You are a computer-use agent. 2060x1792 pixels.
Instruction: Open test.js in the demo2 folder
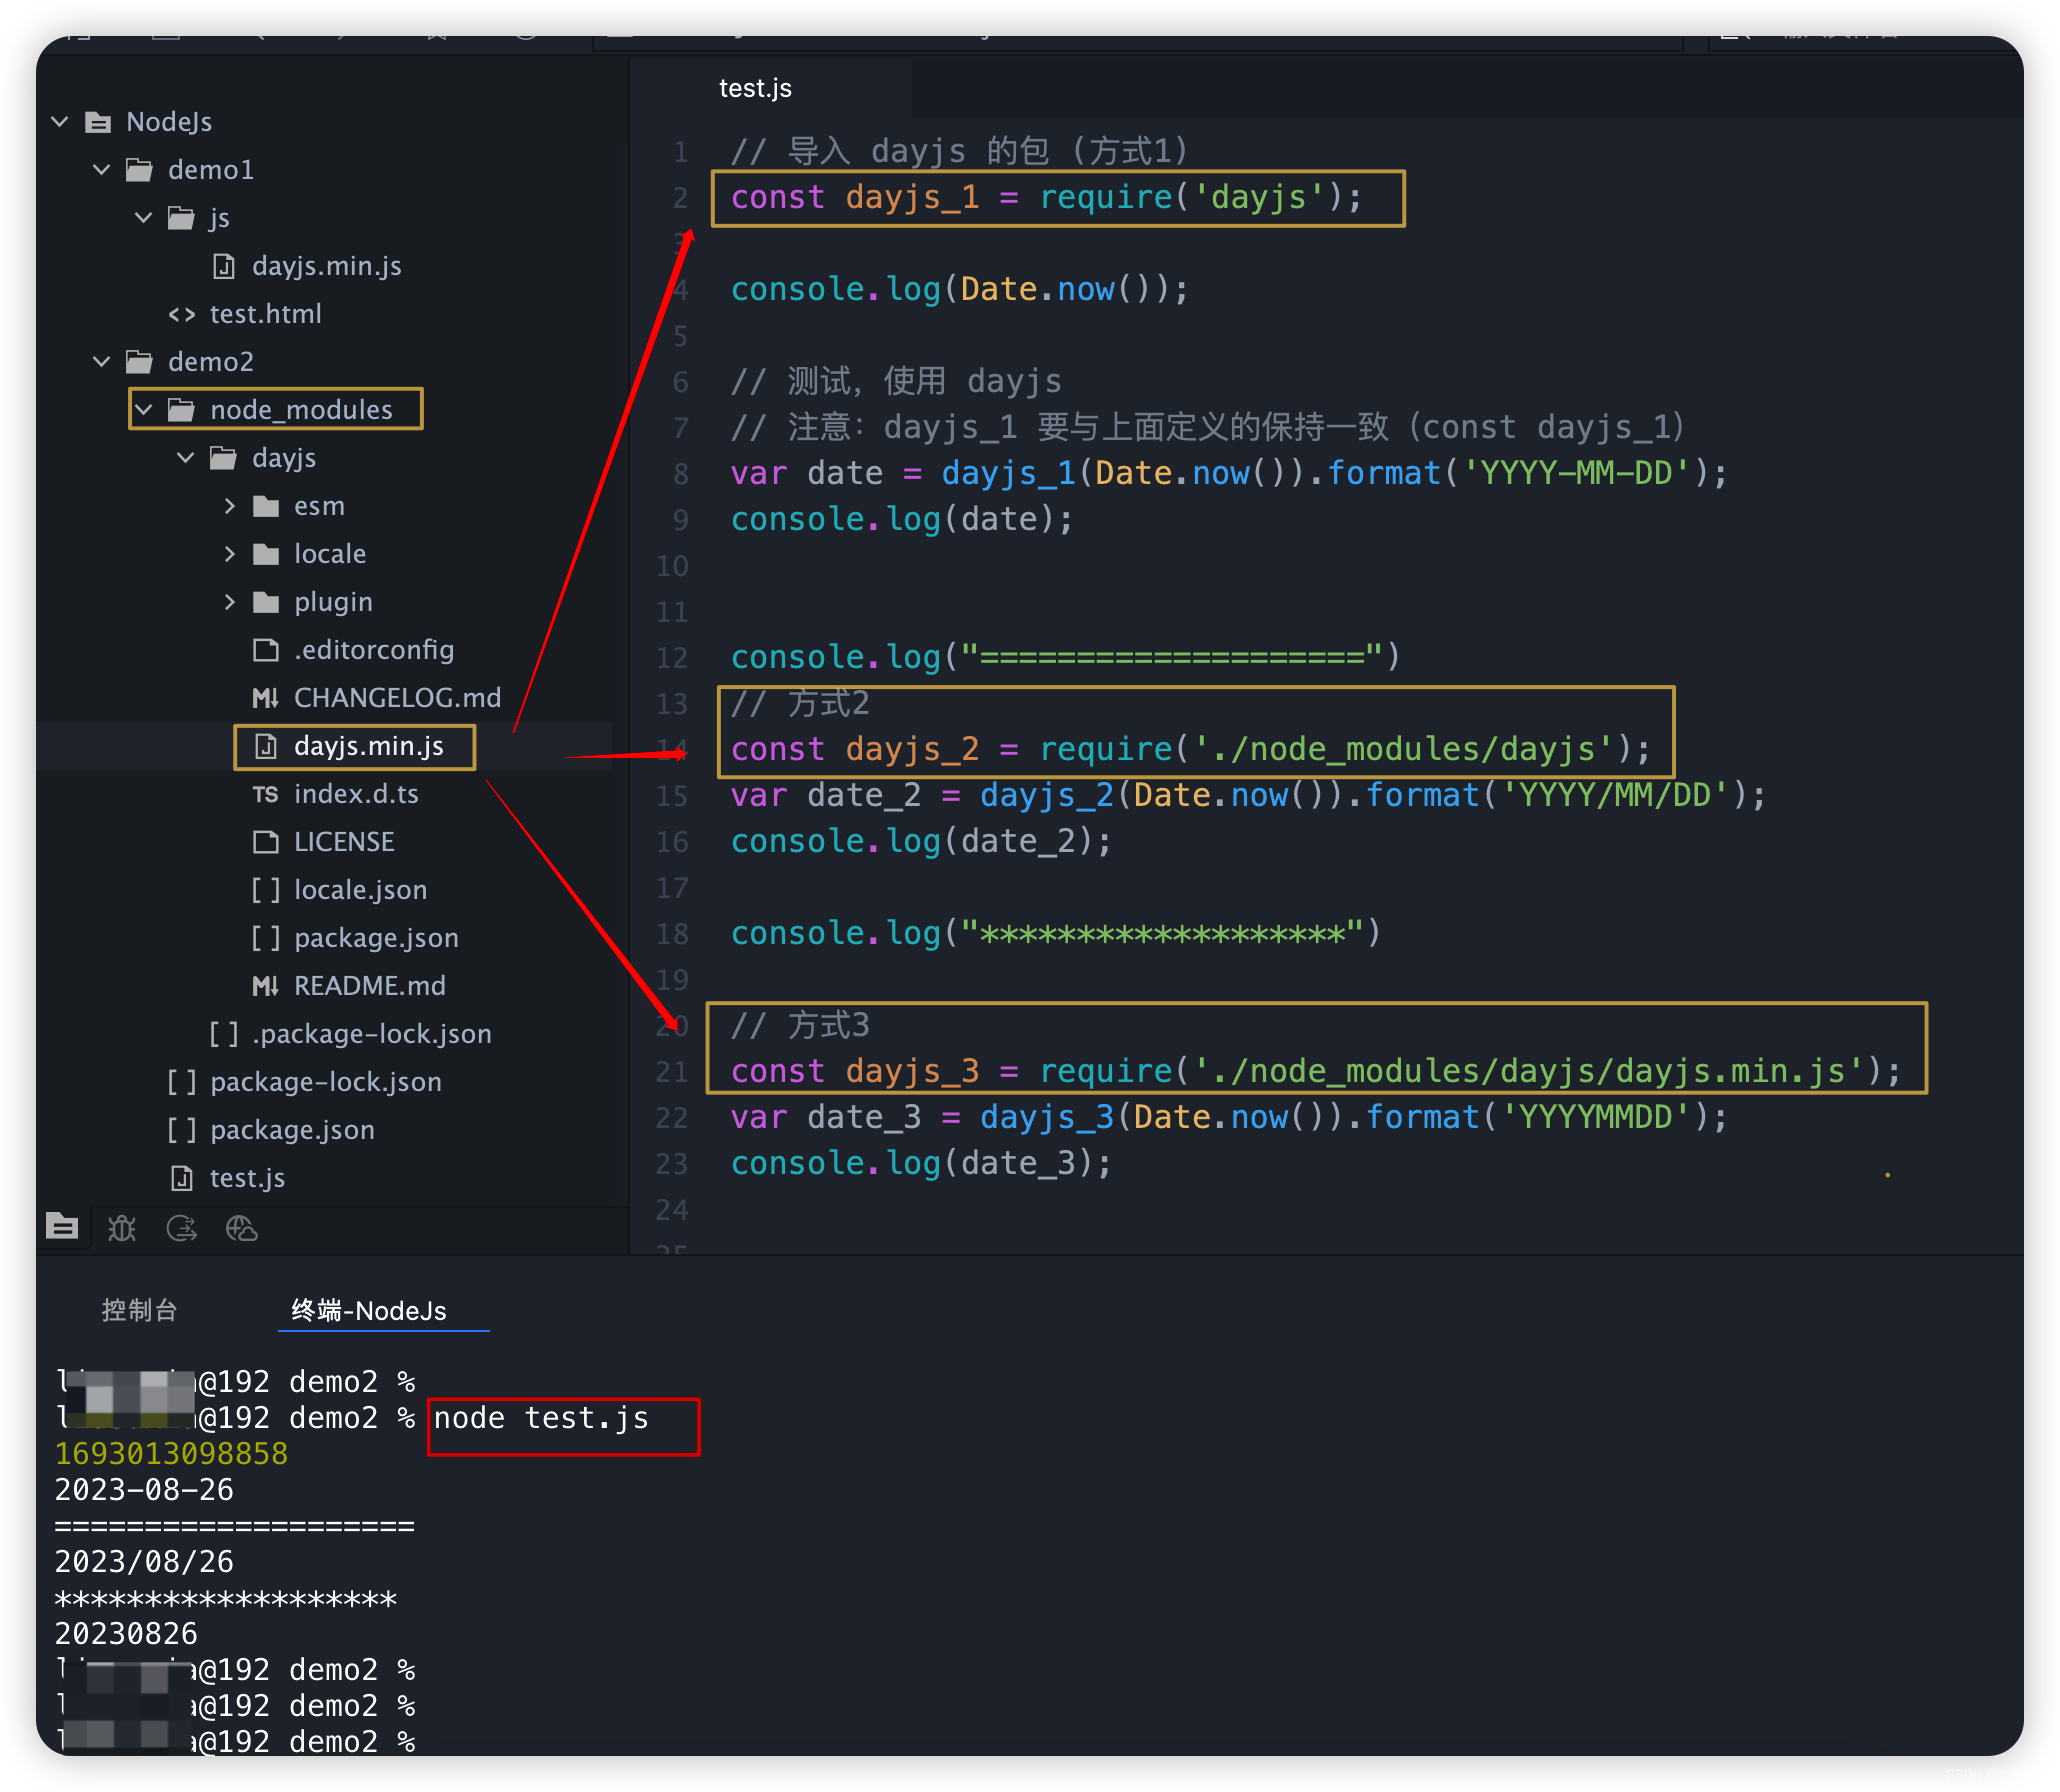coord(248,1178)
